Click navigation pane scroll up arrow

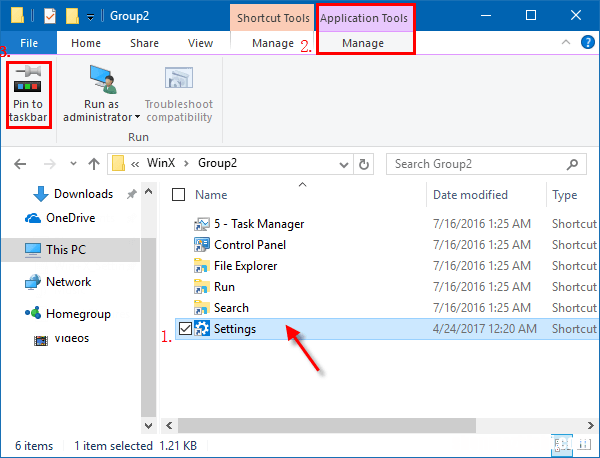[x=148, y=192]
